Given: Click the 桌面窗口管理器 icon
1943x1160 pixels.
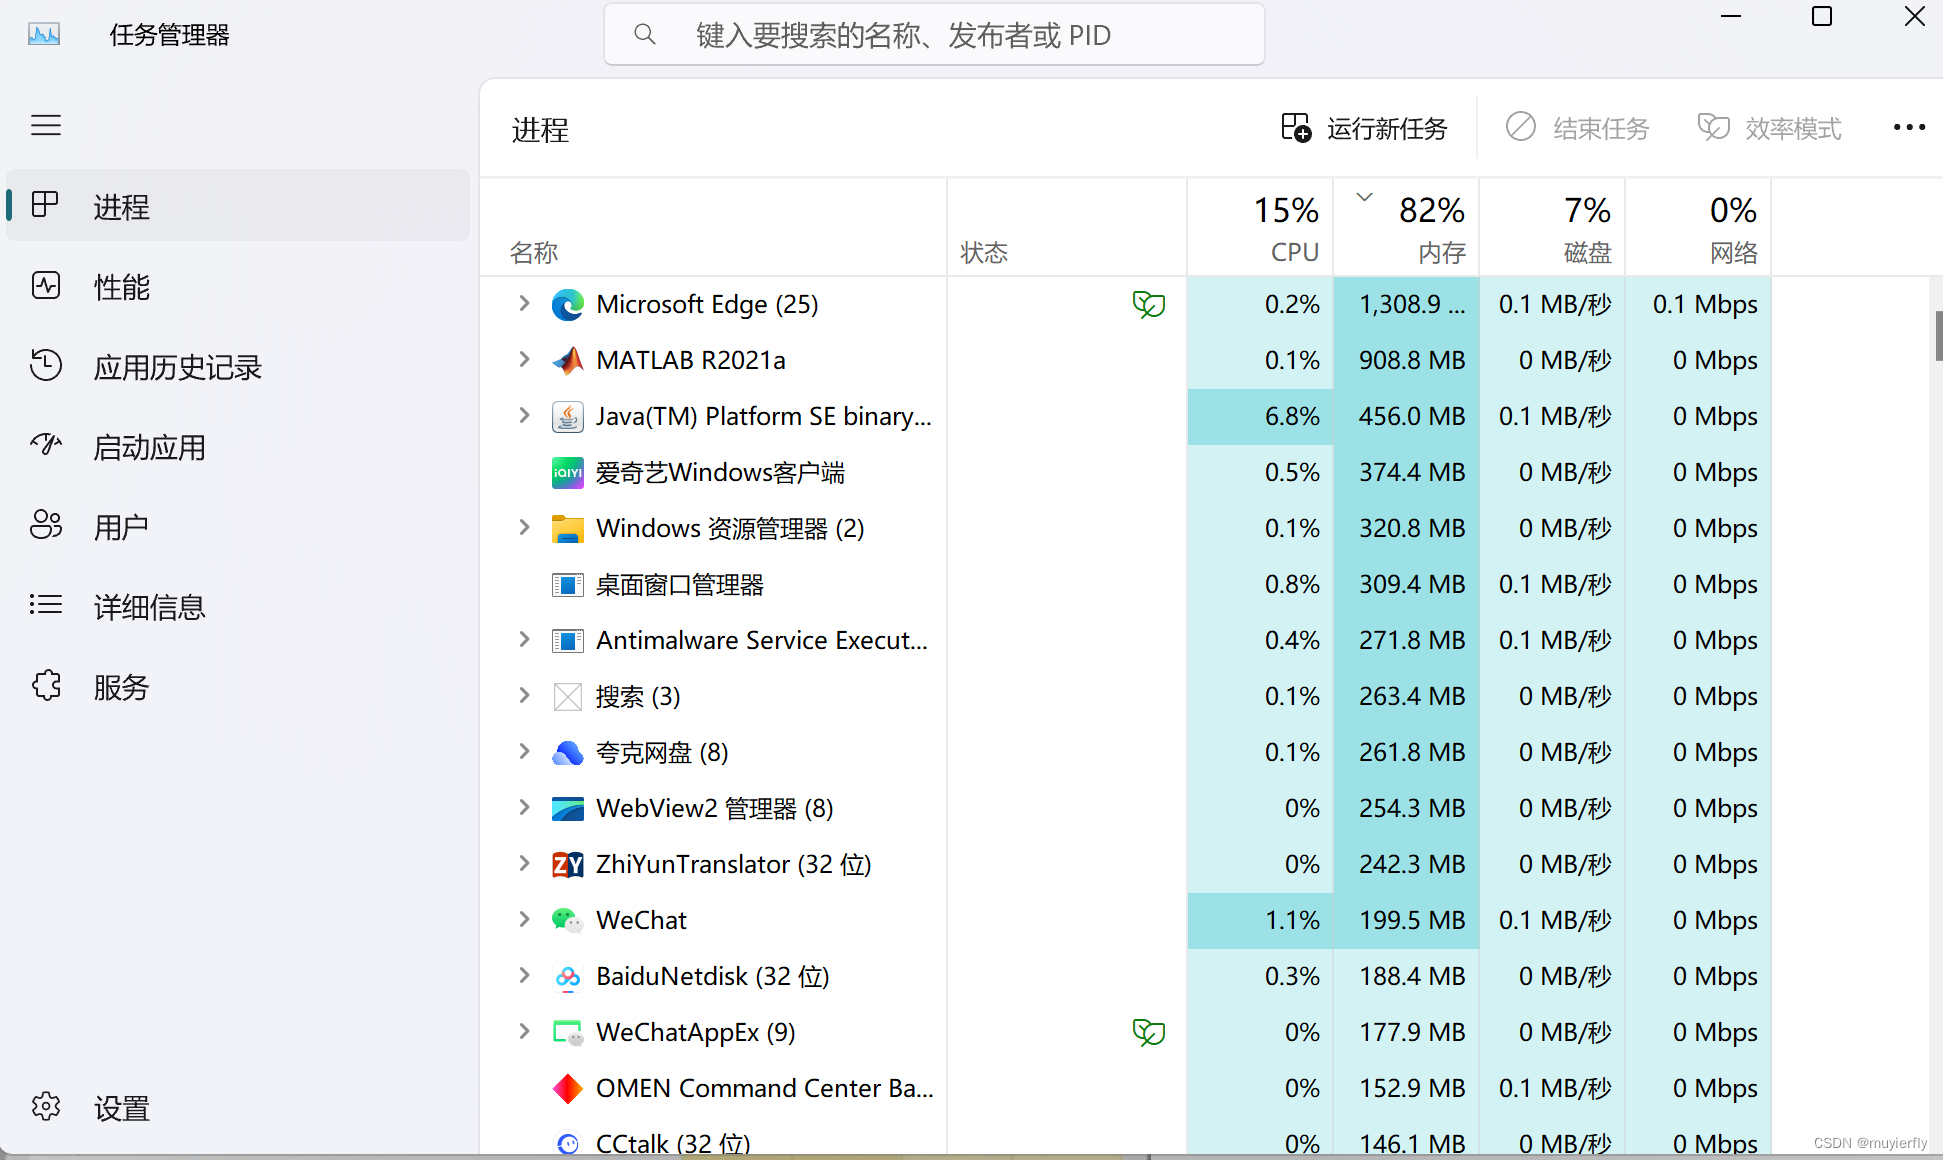Looking at the screenshot, I should pos(568,584).
